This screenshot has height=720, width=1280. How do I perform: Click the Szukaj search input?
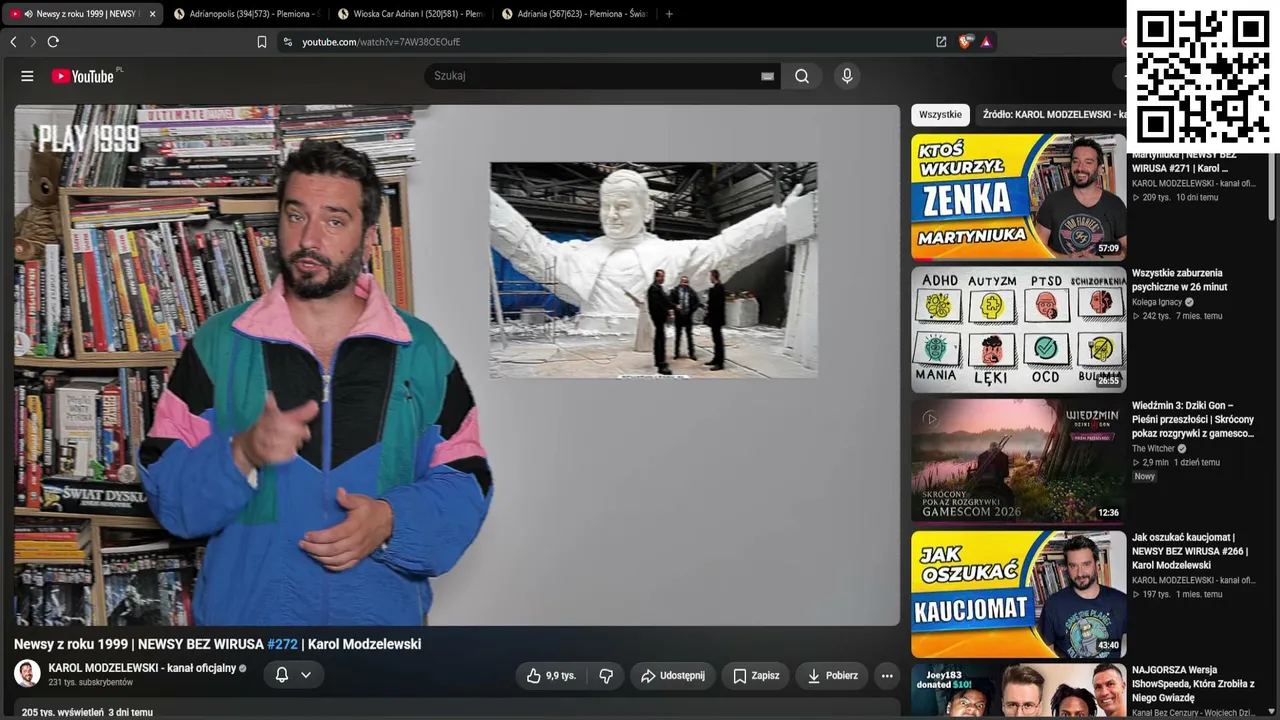point(596,76)
